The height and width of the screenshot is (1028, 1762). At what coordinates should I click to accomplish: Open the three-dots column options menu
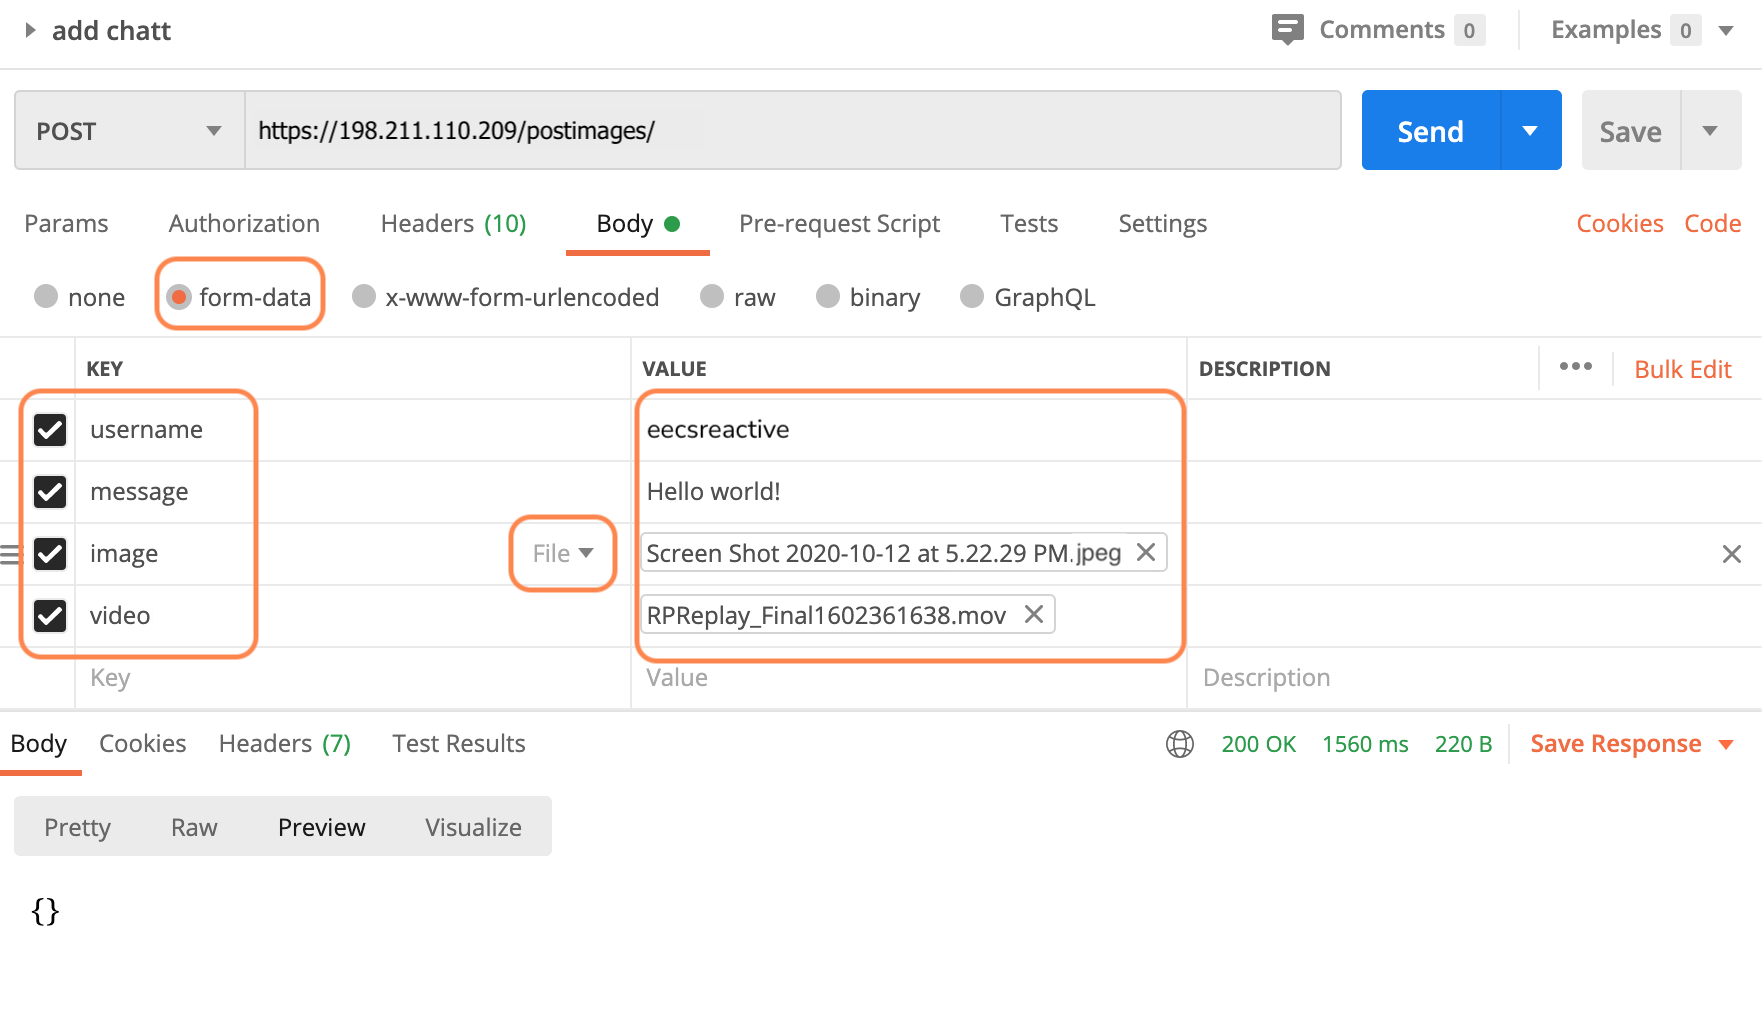tap(1575, 367)
